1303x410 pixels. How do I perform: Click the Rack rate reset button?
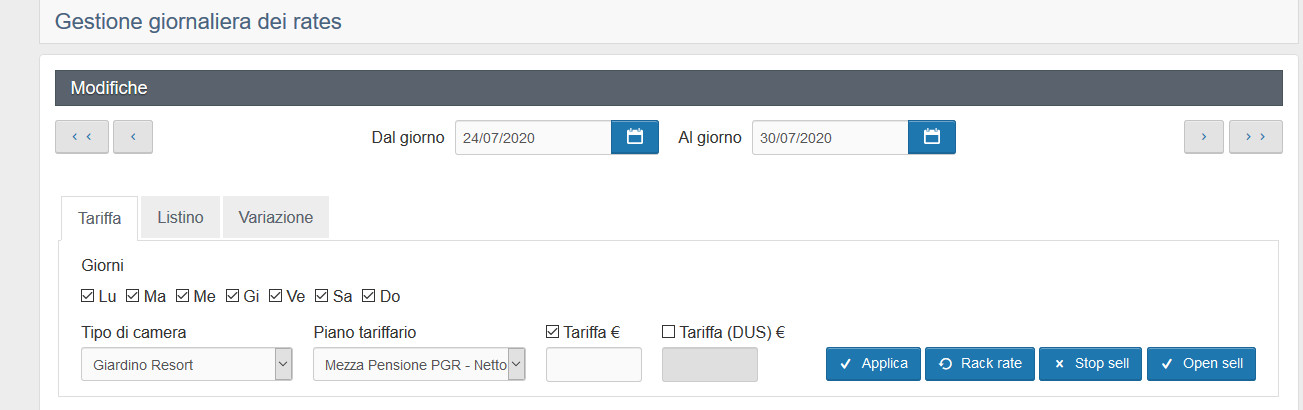981,364
